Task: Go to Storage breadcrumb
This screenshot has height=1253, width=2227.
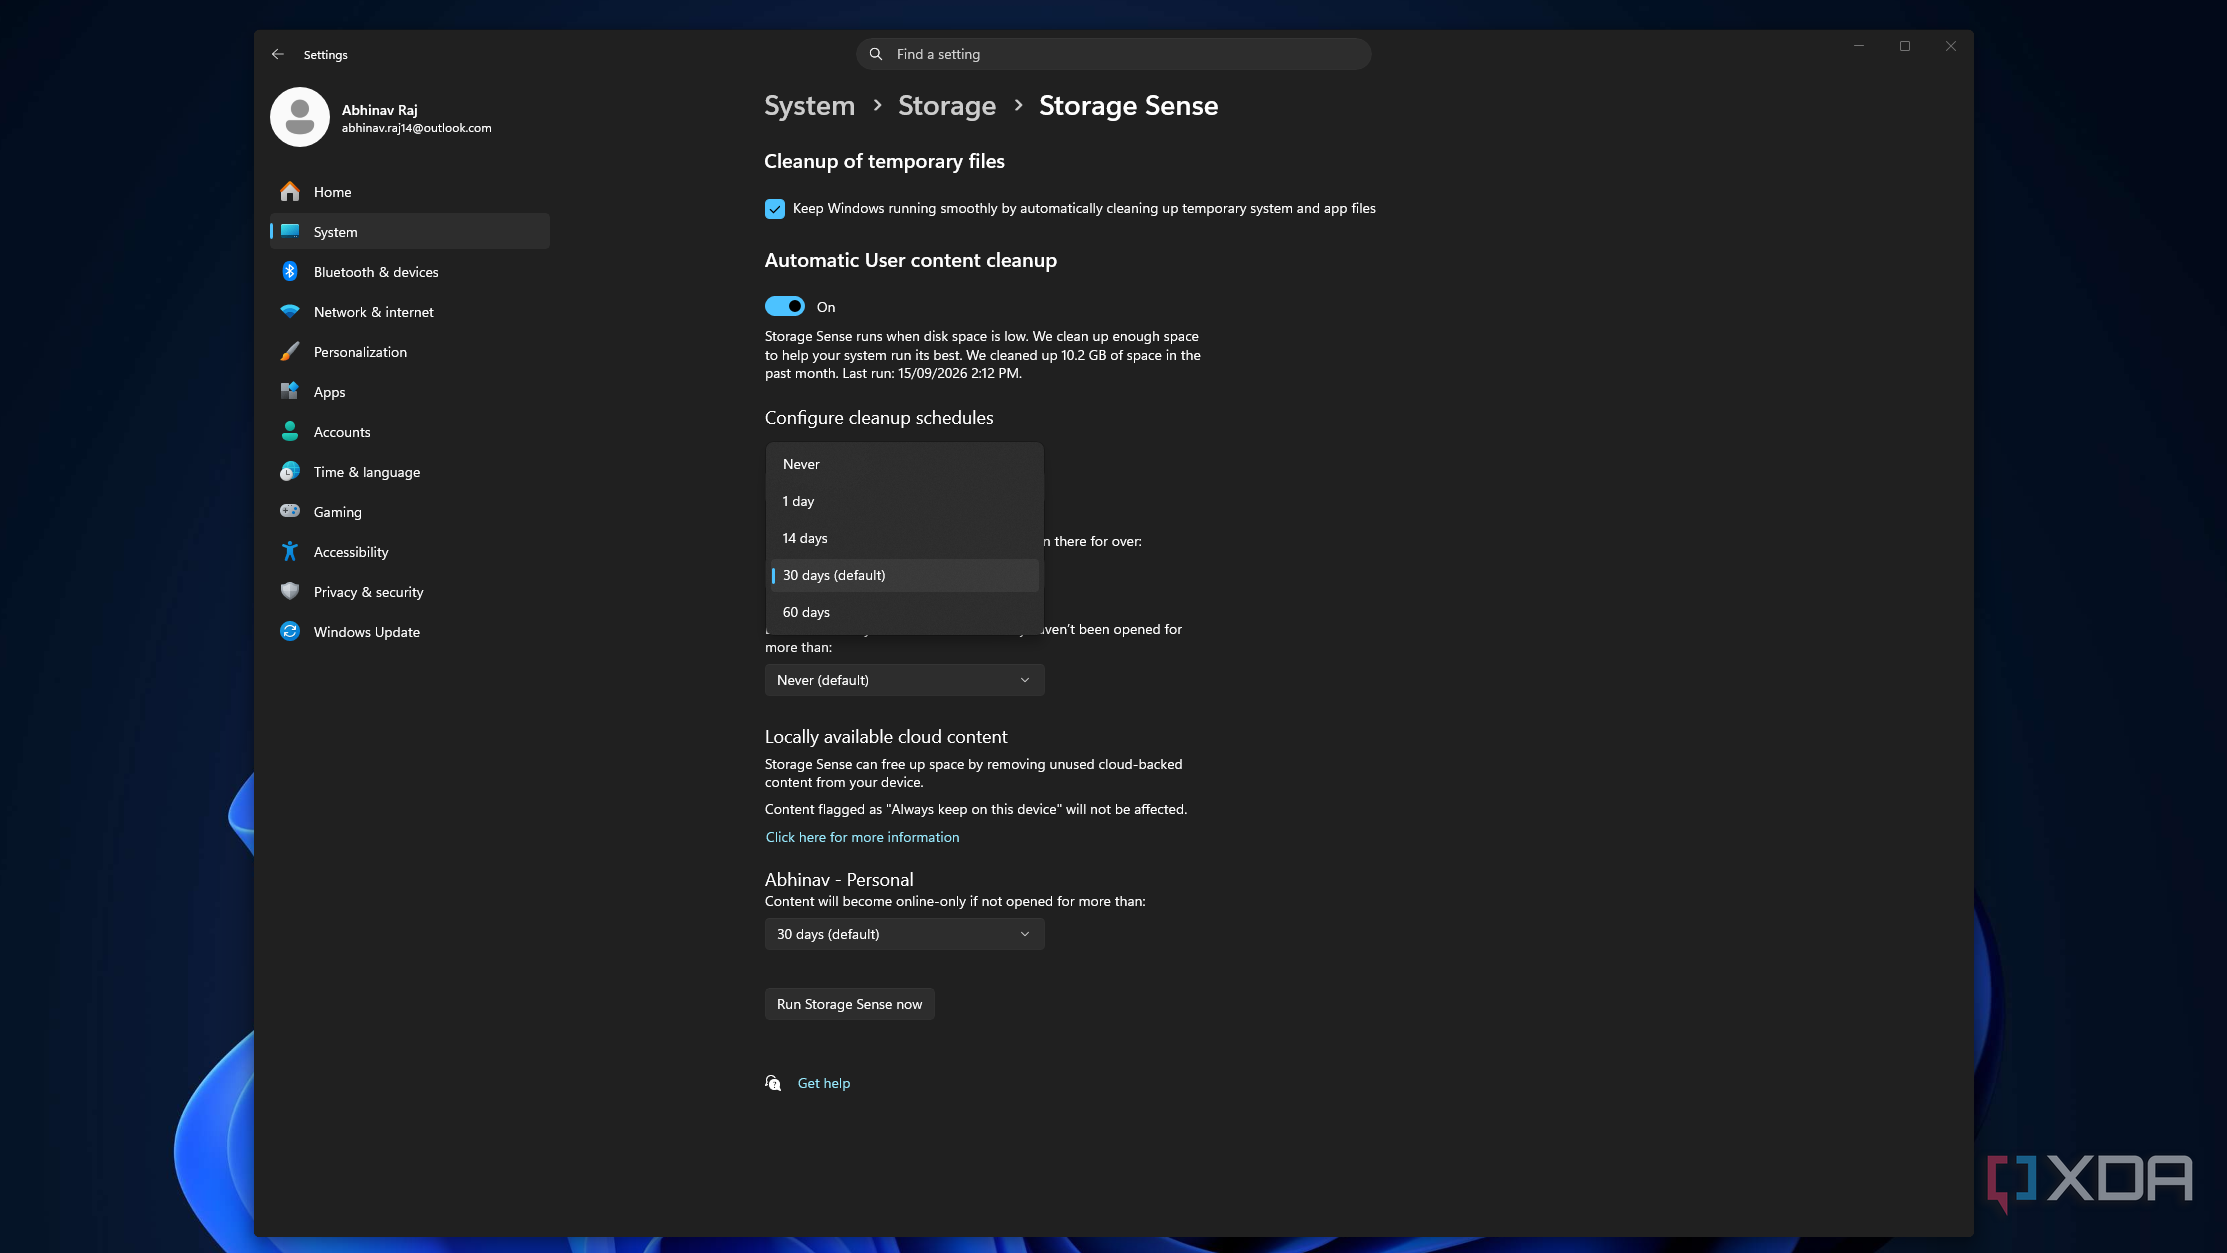Action: pyautogui.click(x=947, y=105)
